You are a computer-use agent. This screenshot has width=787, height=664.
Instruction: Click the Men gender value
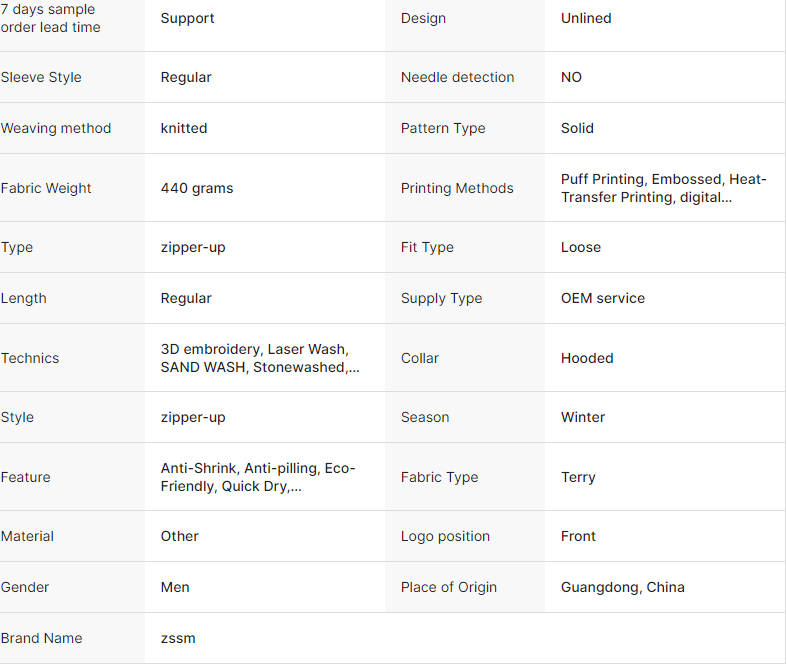coord(175,587)
